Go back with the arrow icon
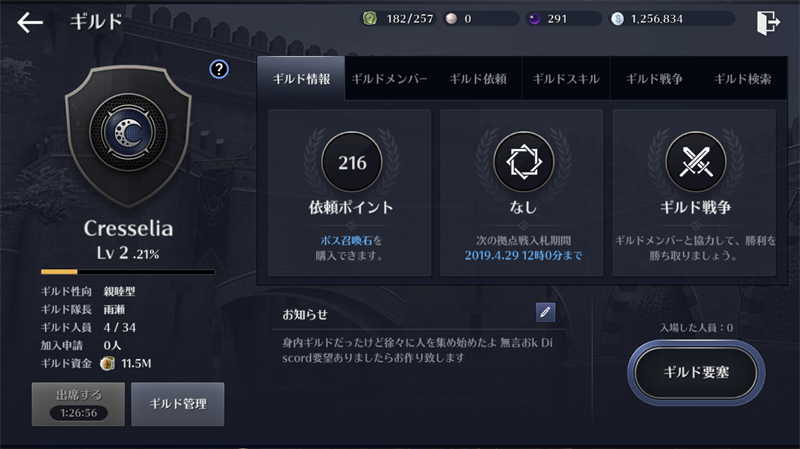 [x=30, y=22]
